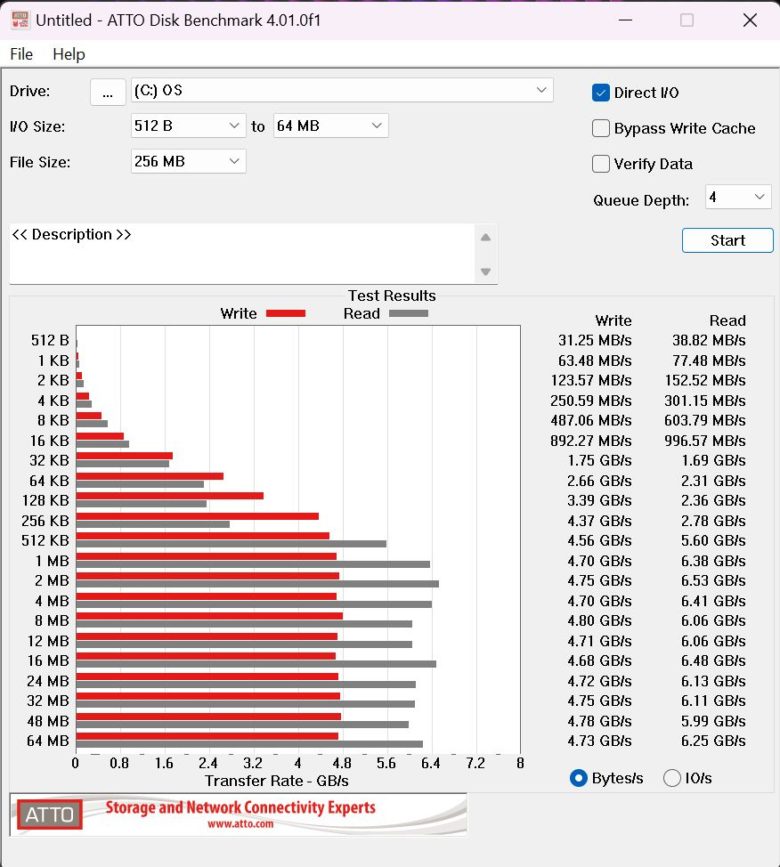
Task: Open the I/O Size 512 B dropdown
Action: point(188,126)
